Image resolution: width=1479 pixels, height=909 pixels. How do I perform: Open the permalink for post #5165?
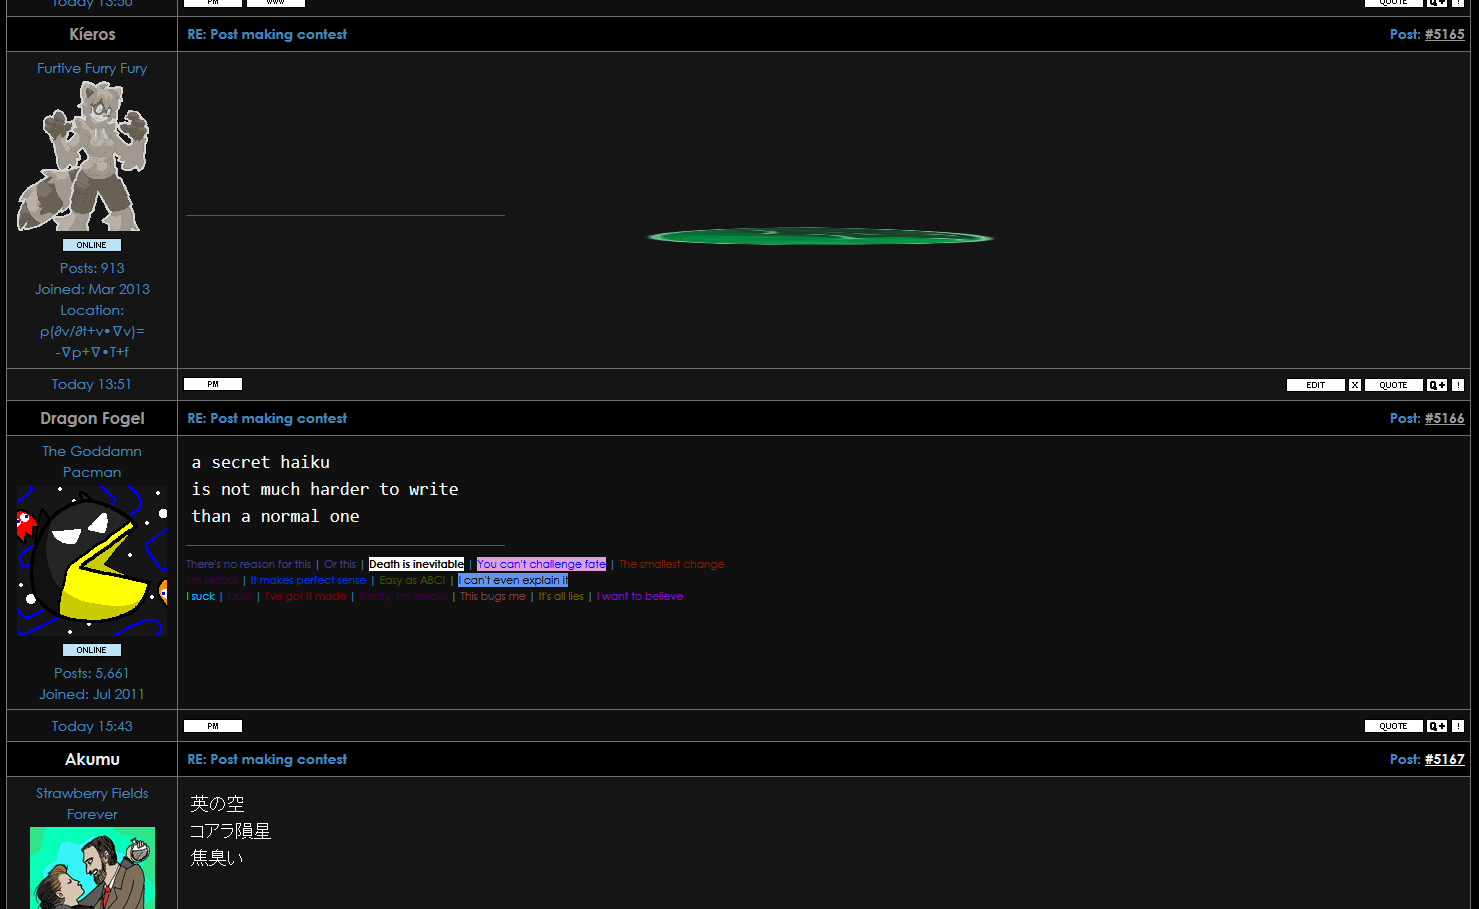point(1444,34)
